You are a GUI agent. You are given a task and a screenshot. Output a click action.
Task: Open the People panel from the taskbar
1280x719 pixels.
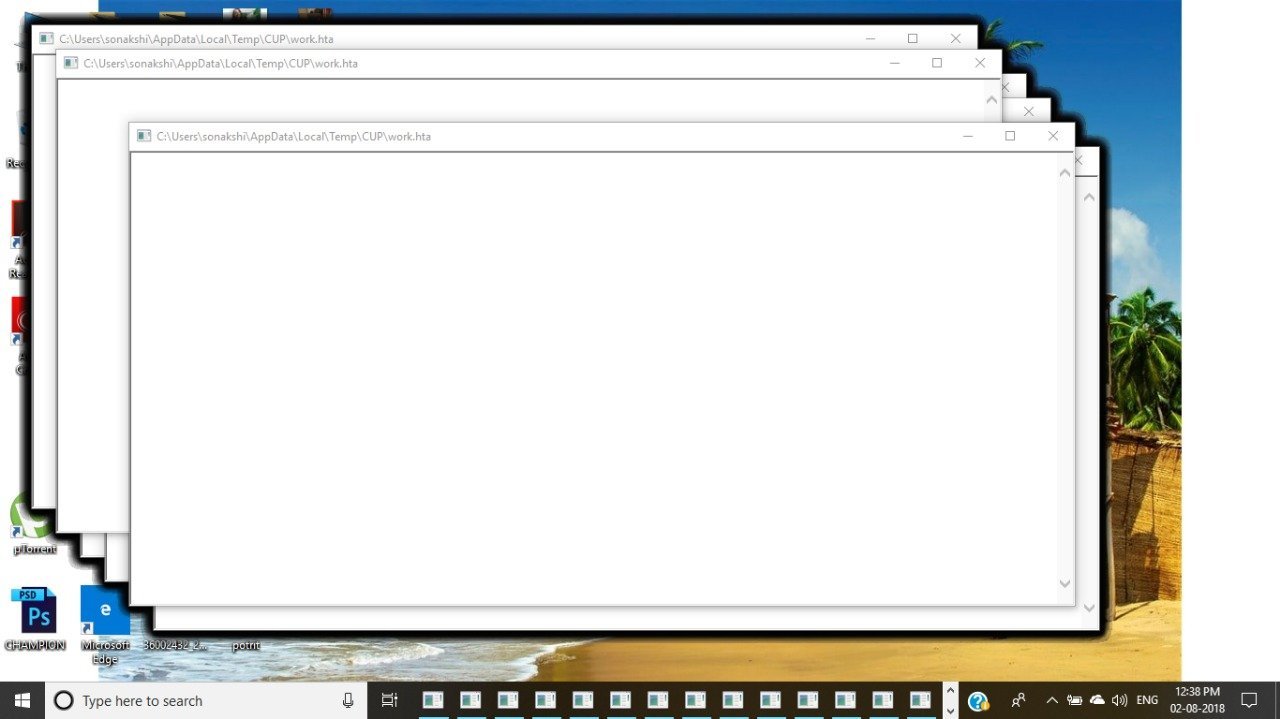pyautogui.click(x=1017, y=700)
